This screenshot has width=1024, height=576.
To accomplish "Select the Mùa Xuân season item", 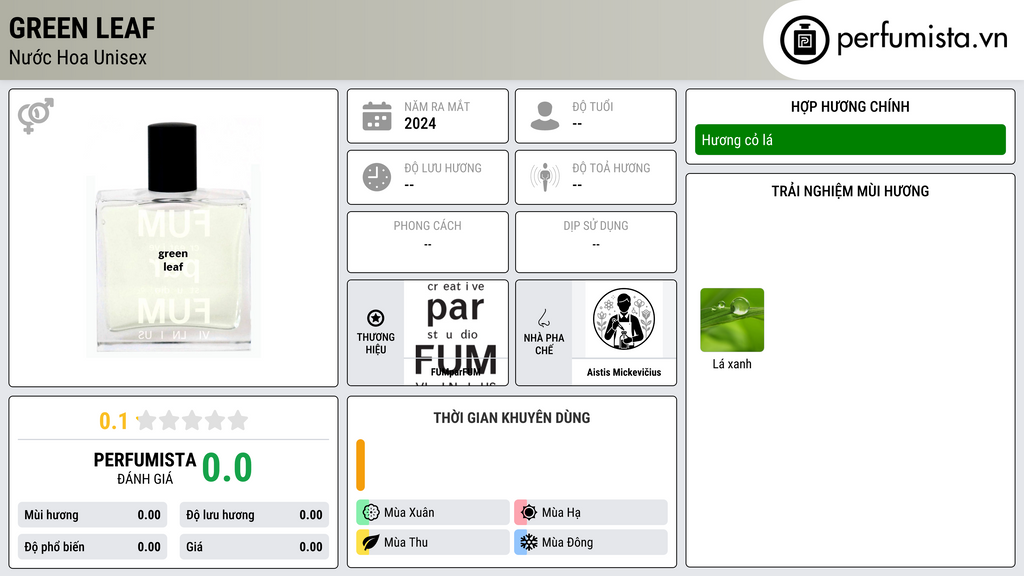I will click(433, 513).
